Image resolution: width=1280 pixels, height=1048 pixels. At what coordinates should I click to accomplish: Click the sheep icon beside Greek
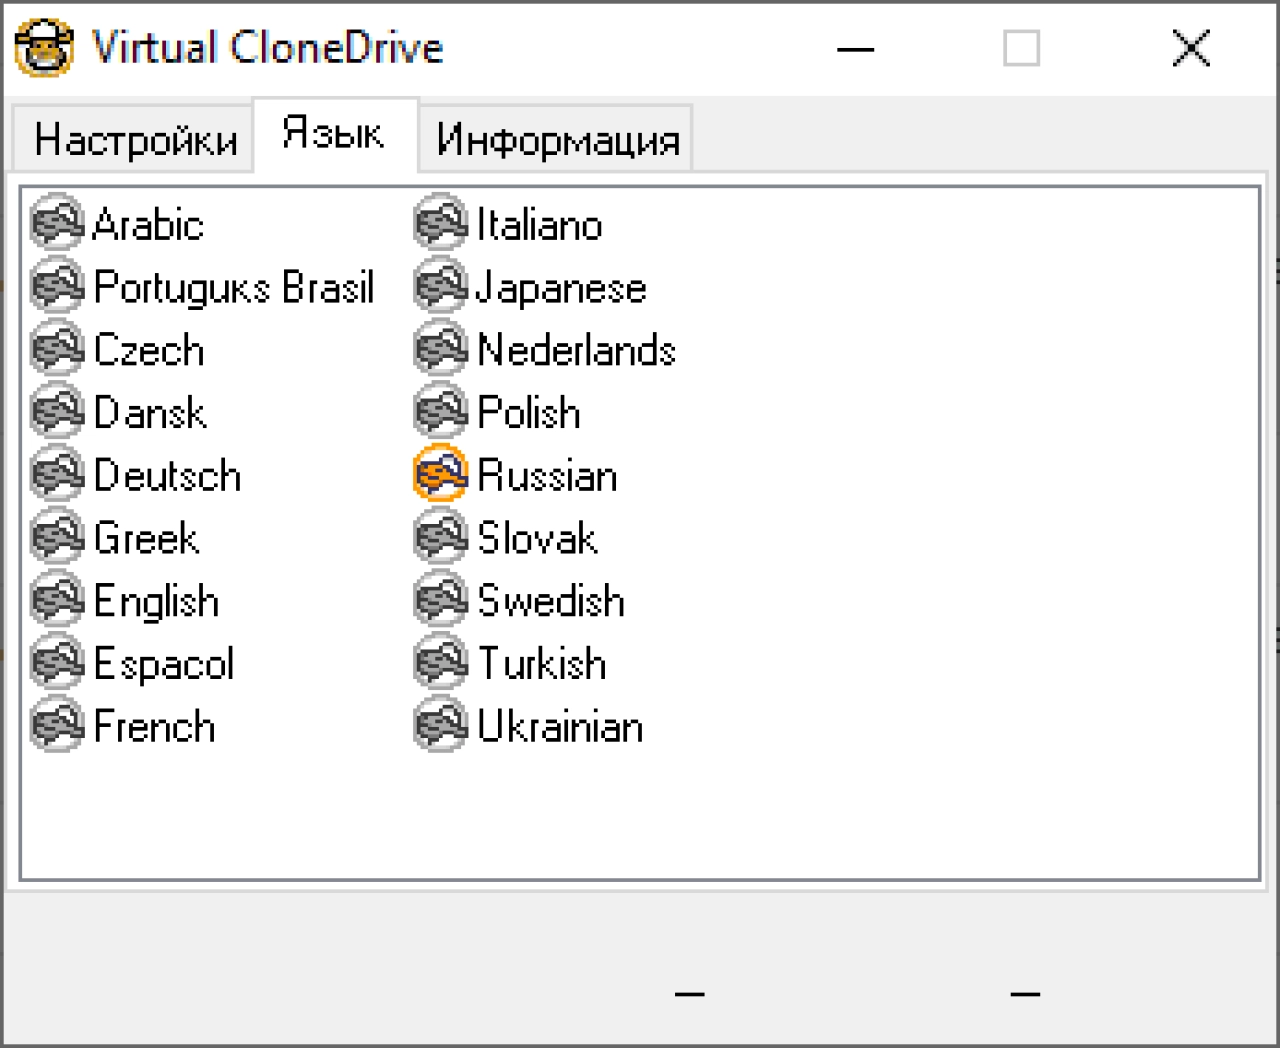click(57, 537)
